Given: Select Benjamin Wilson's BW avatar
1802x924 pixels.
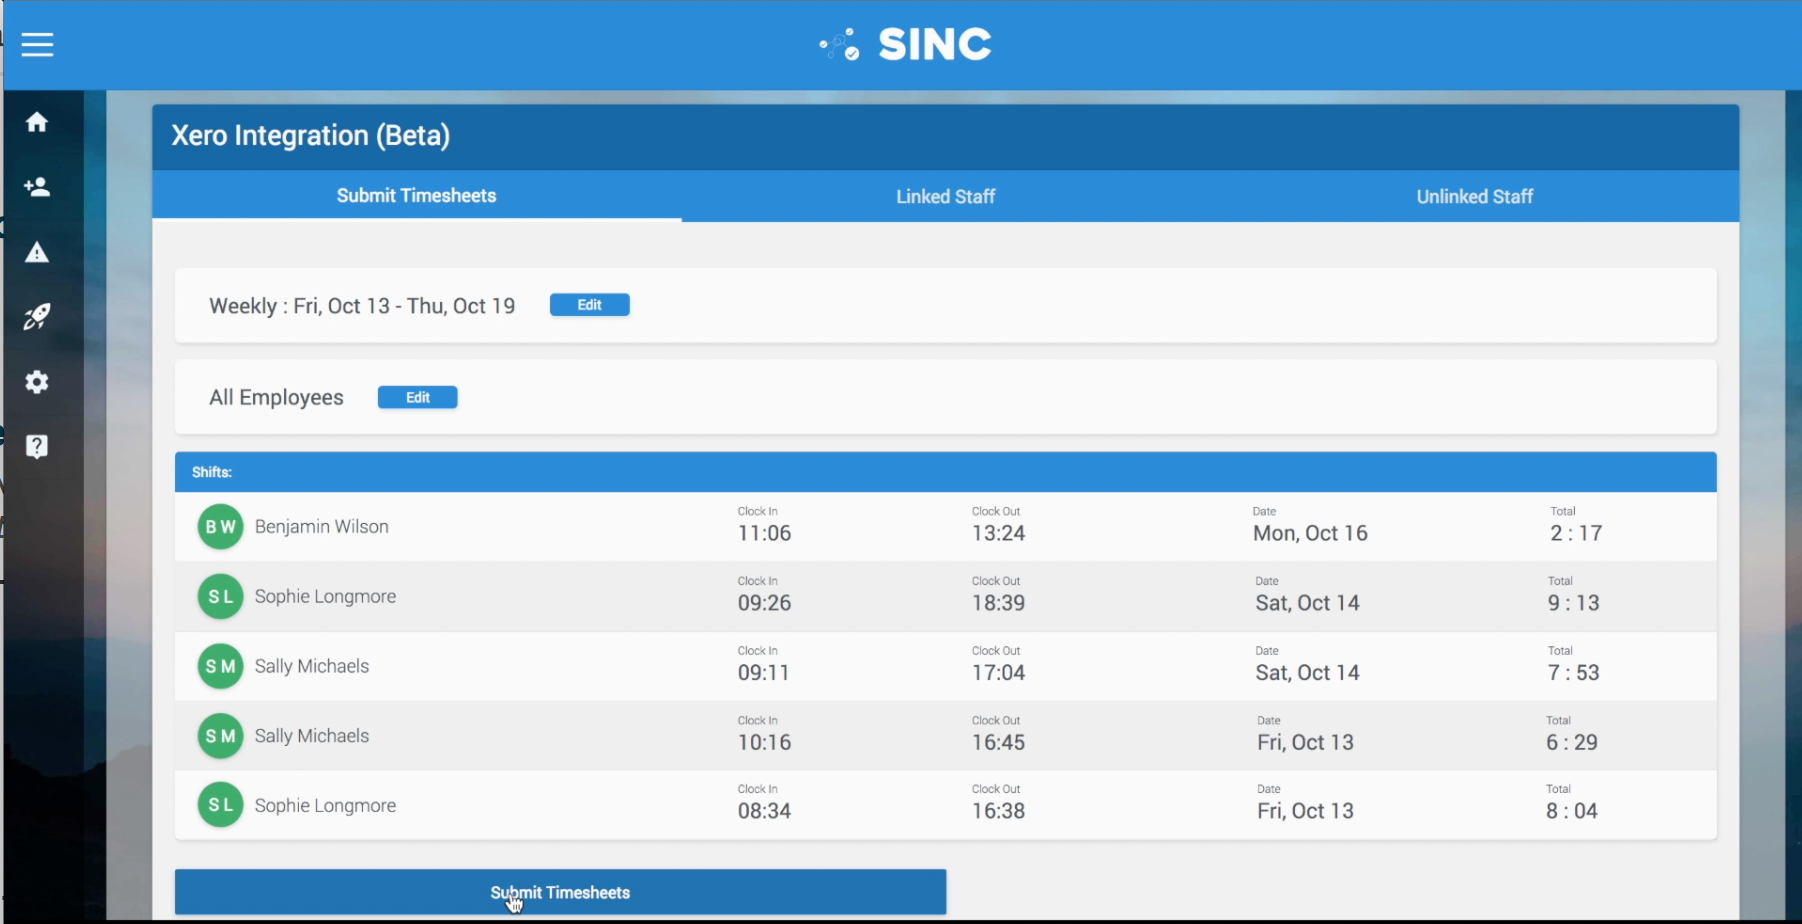Looking at the screenshot, I should pos(220,527).
